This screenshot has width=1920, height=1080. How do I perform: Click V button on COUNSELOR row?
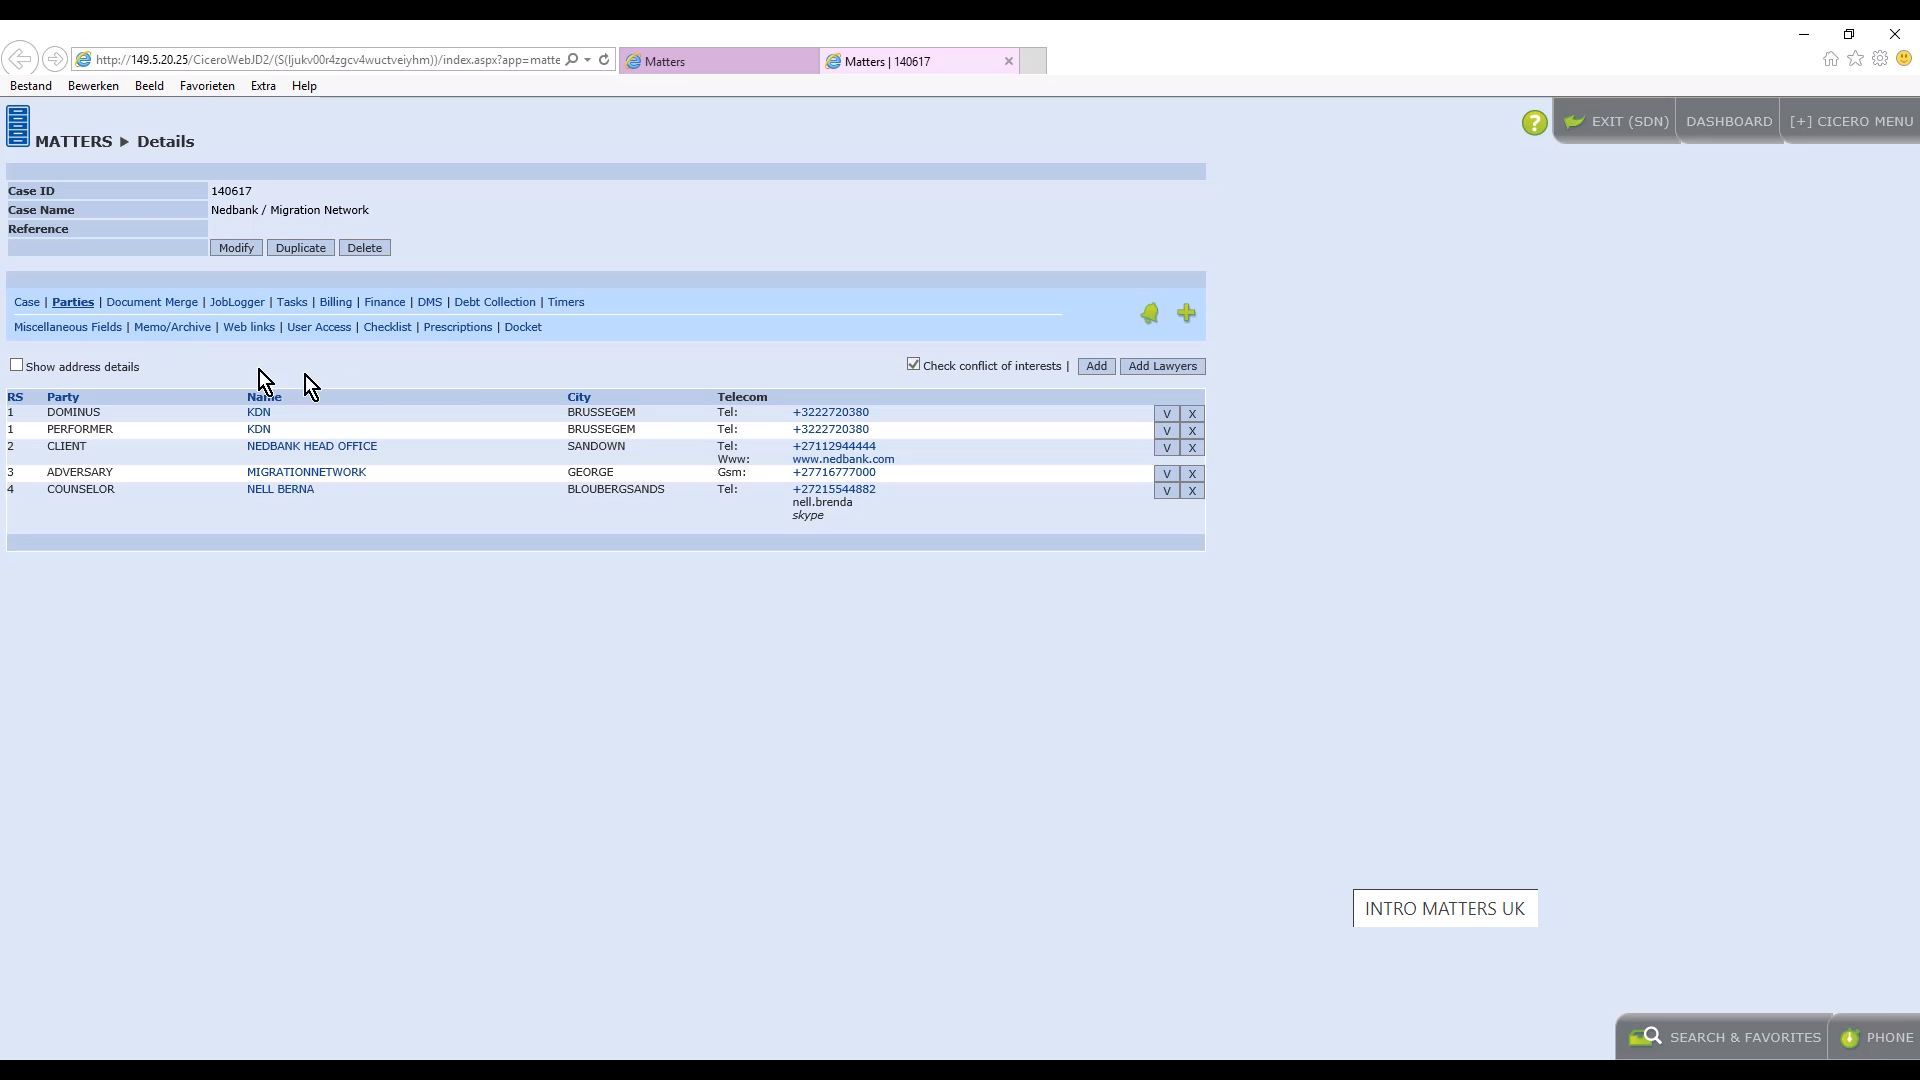click(x=1166, y=491)
